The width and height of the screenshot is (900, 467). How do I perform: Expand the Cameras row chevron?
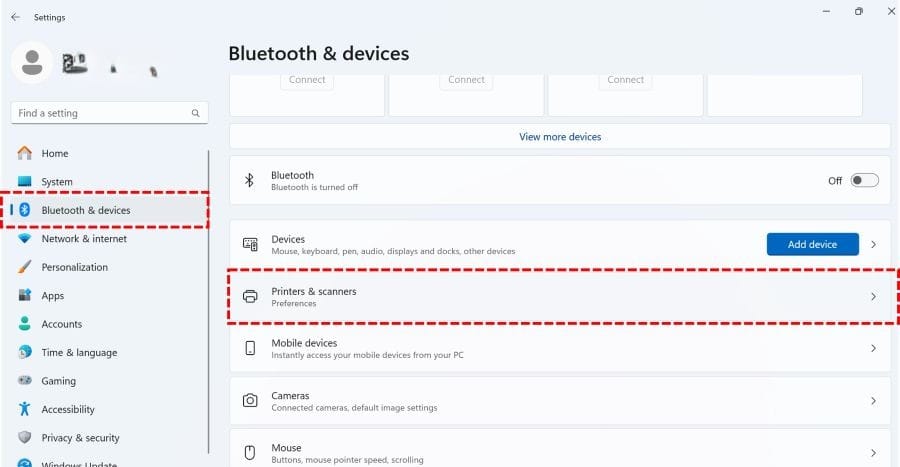873,401
